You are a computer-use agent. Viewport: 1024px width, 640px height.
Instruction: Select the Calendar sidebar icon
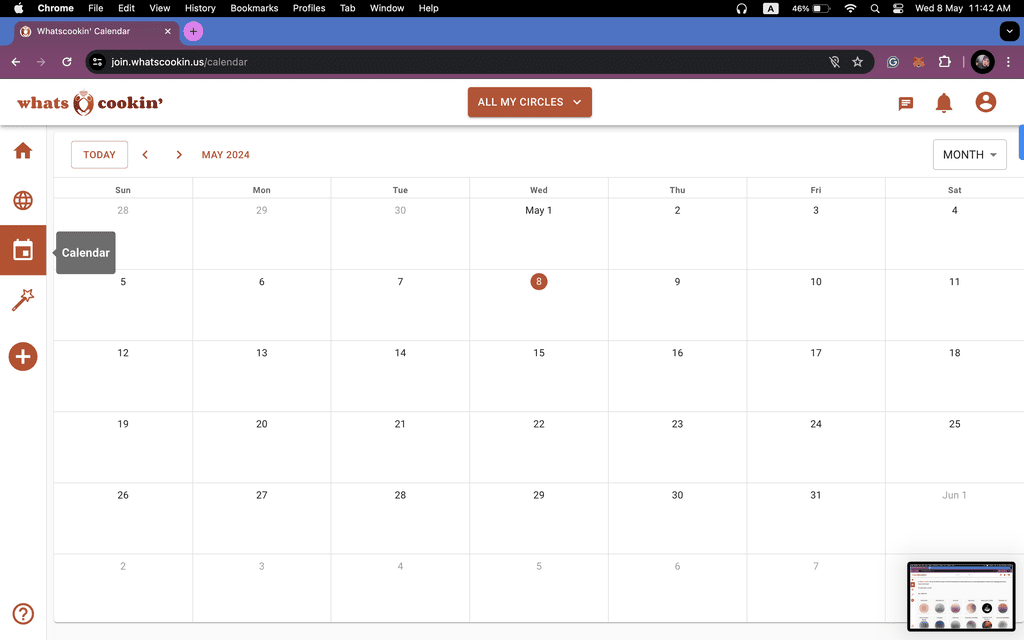[x=23, y=250]
